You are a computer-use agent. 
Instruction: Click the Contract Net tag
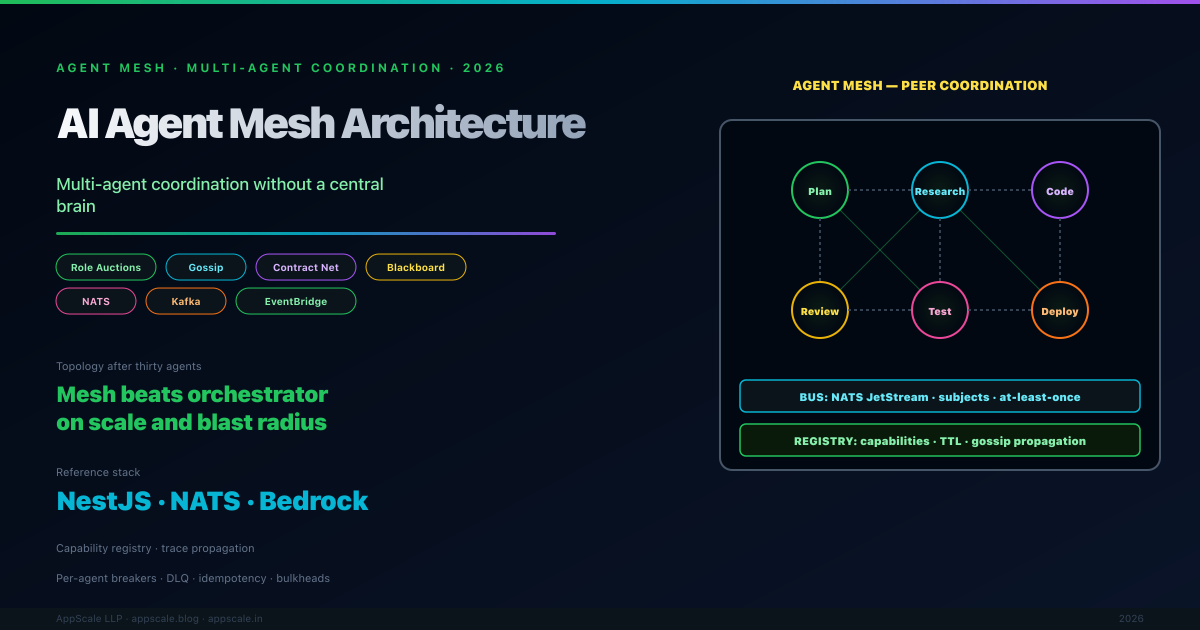click(x=306, y=267)
